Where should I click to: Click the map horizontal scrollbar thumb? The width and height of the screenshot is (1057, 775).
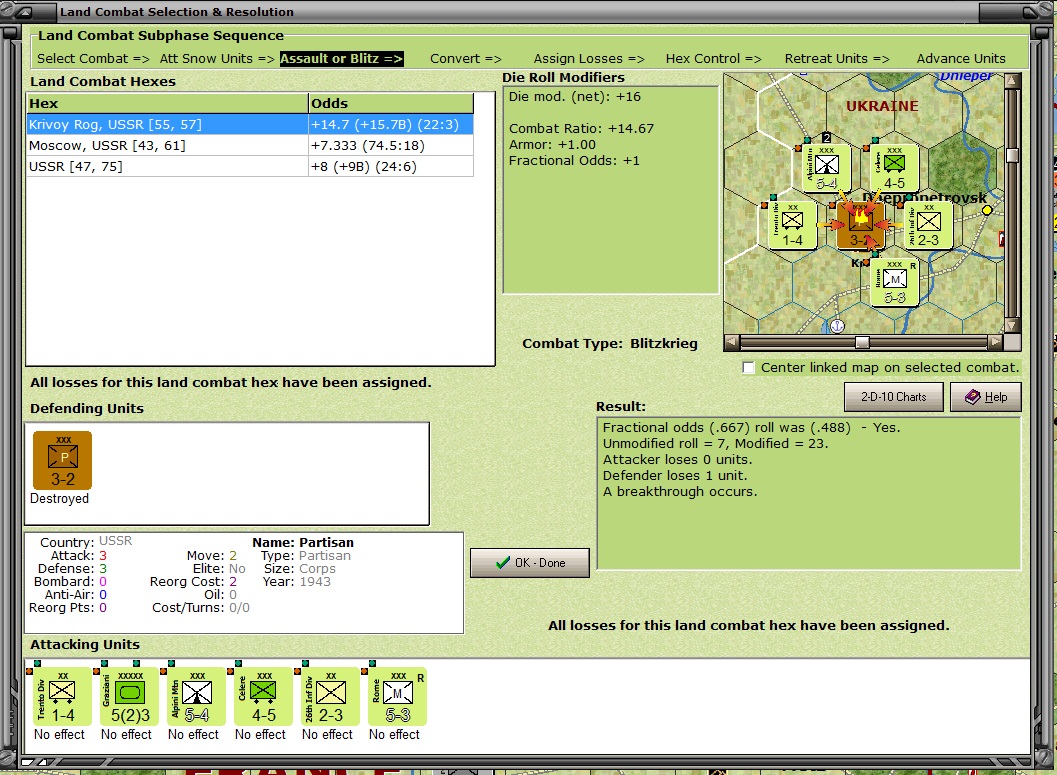862,342
